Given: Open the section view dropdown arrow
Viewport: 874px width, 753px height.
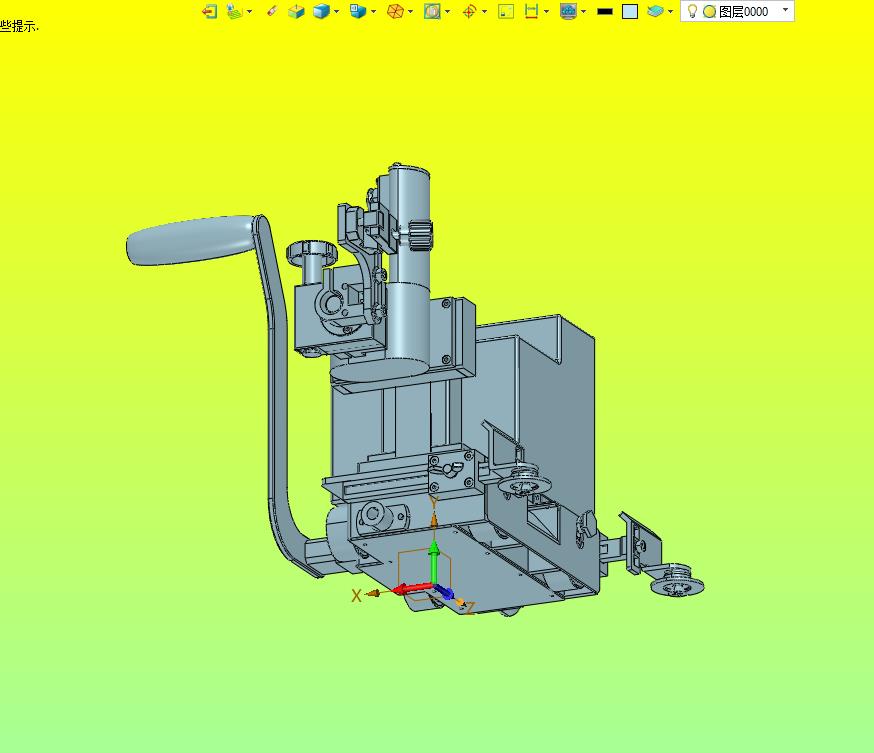Looking at the screenshot, I should [448, 12].
